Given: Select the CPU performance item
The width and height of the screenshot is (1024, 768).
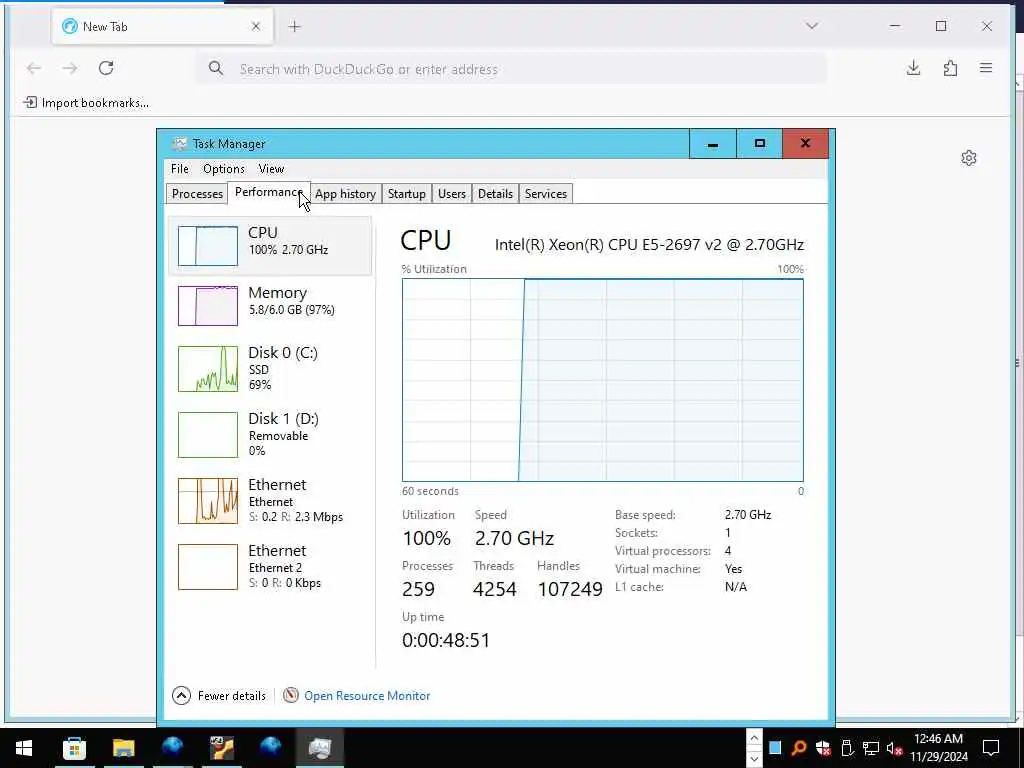Looking at the screenshot, I should tap(270, 246).
